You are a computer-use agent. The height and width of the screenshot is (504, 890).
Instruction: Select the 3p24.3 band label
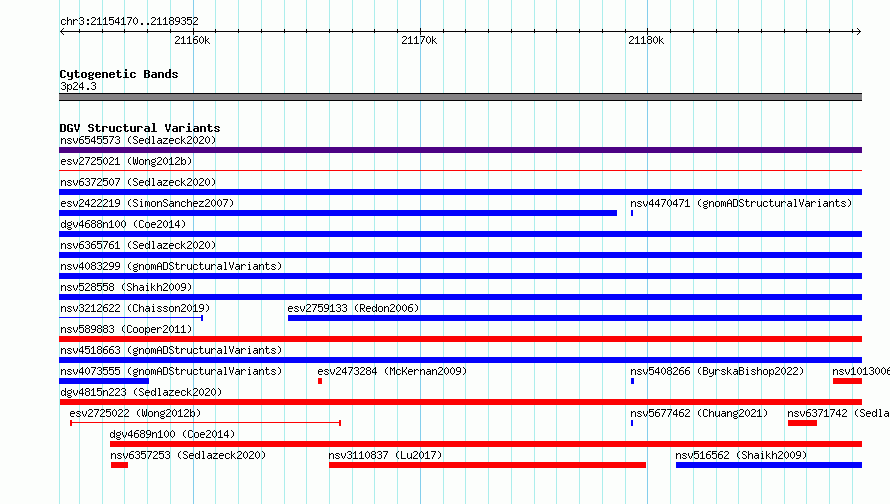point(78,86)
